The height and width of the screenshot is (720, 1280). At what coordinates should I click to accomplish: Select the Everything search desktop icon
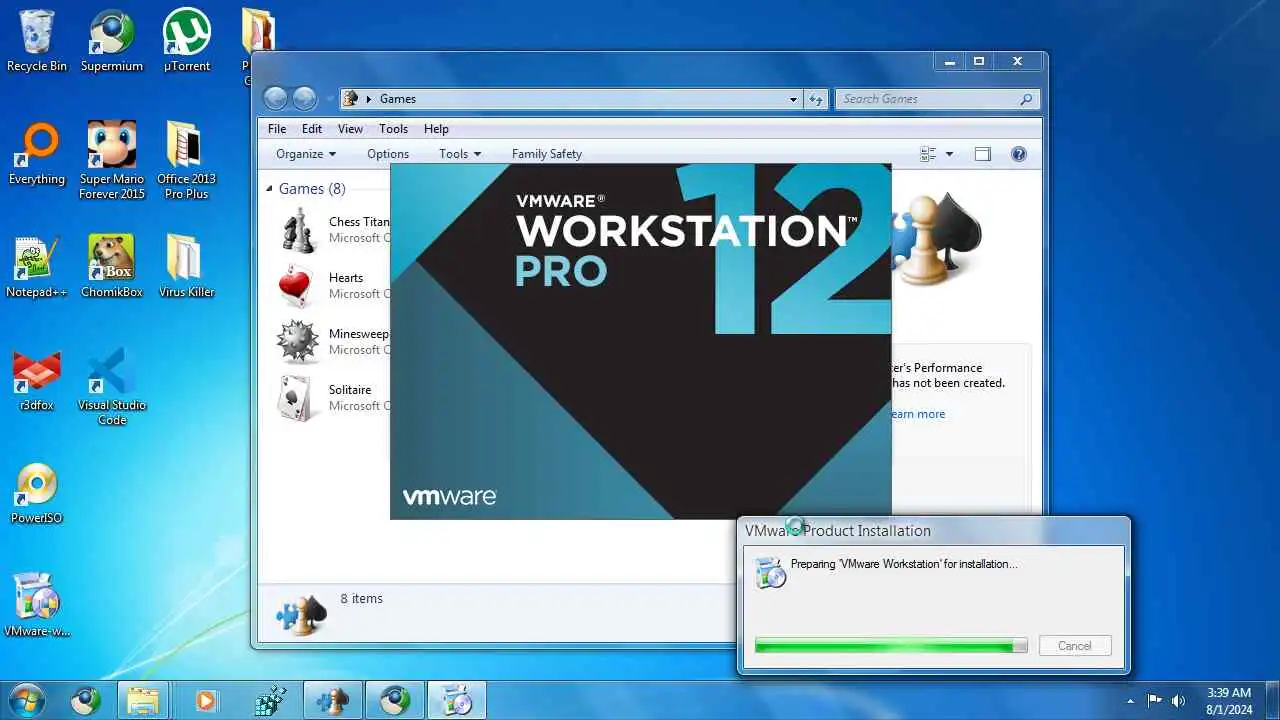tap(37, 155)
